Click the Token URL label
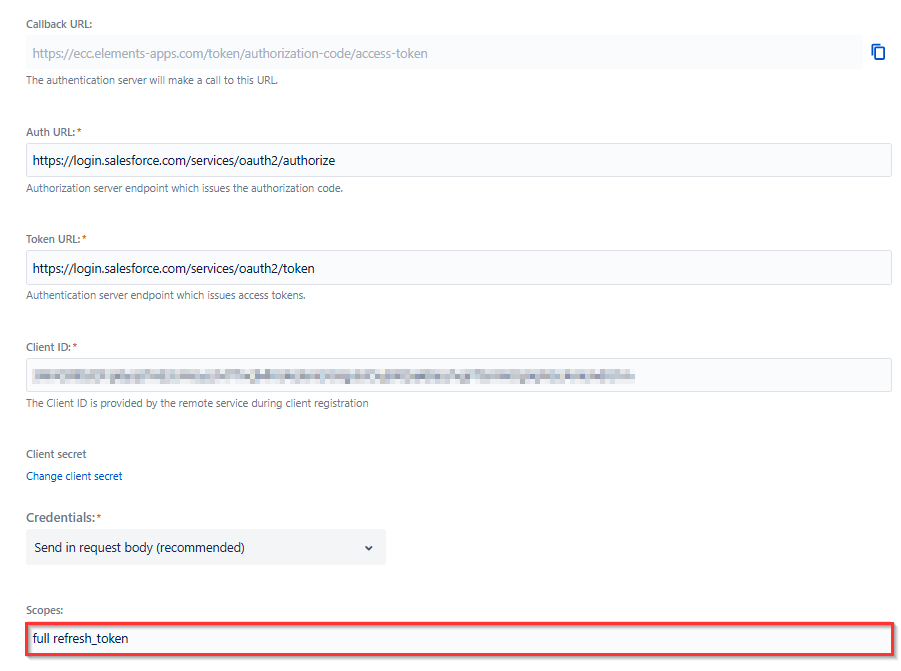The width and height of the screenshot is (901, 671). pos(56,239)
